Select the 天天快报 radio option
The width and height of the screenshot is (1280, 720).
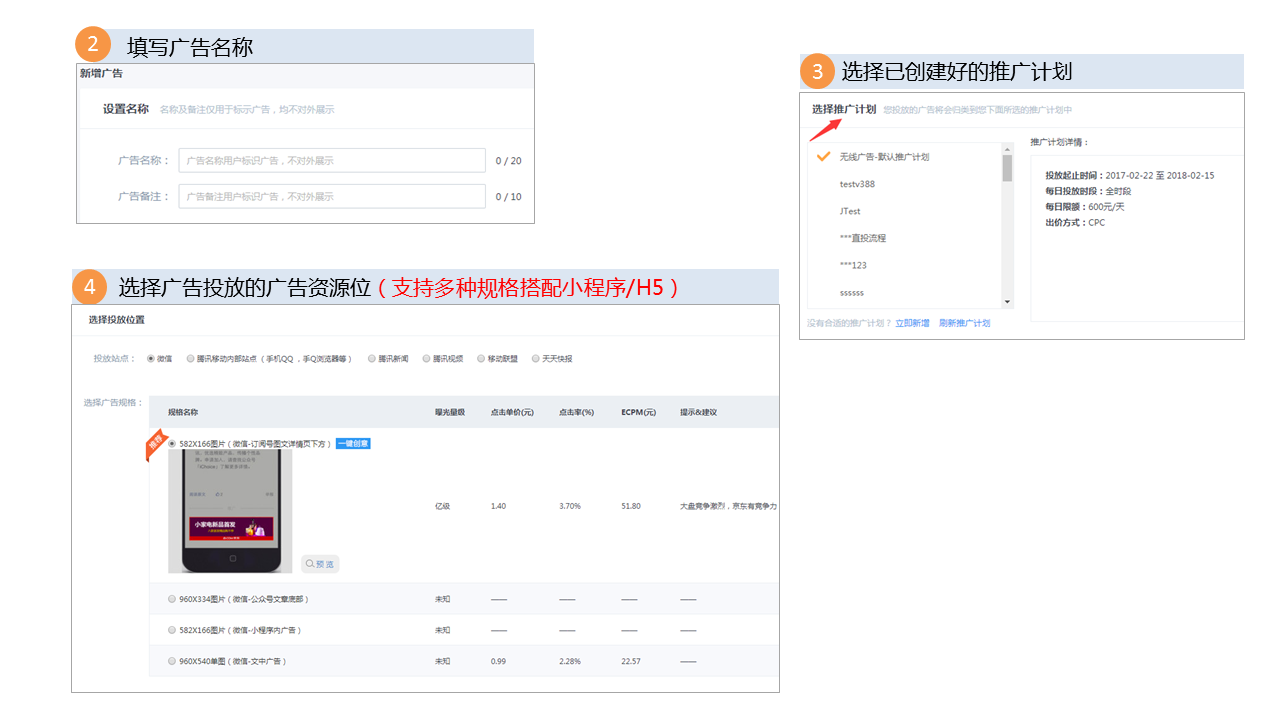click(x=536, y=358)
